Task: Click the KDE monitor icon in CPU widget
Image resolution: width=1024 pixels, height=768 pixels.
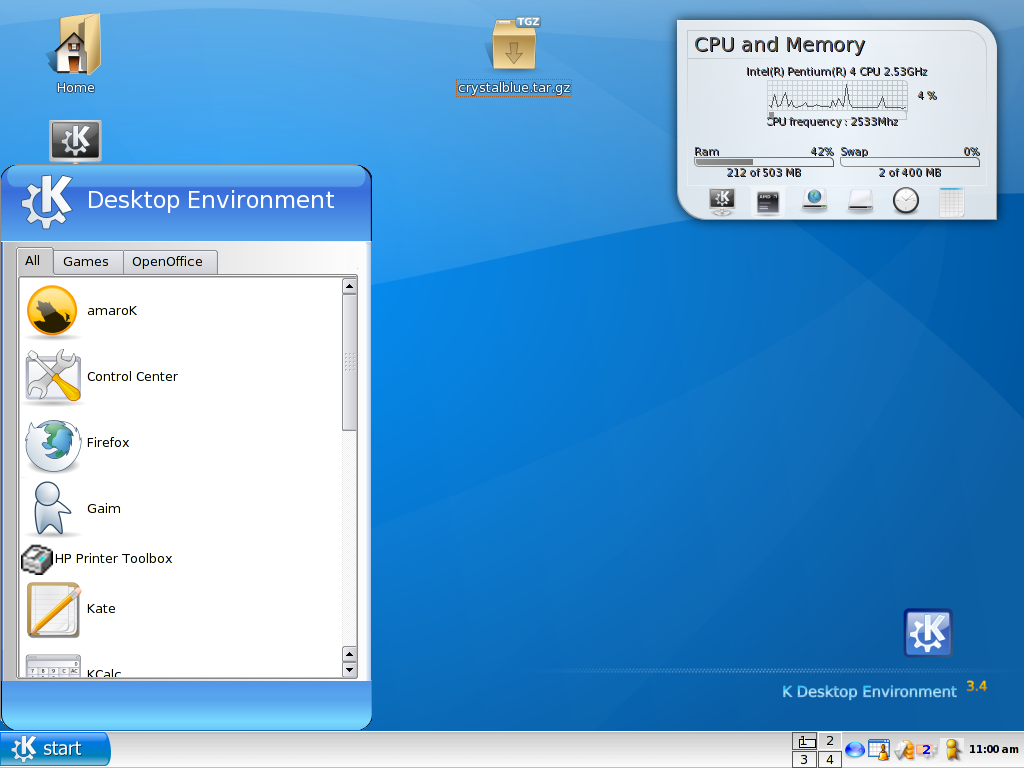Action: pos(722,201)
